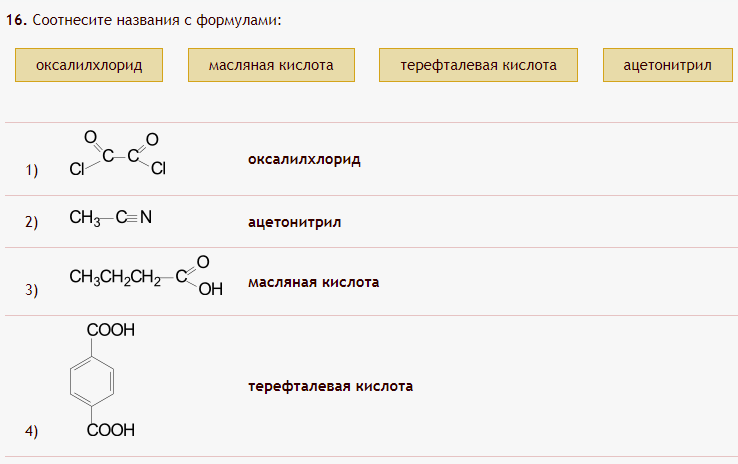The width and height of the screenshot is (738, 464).
Task: Click the ацетонитрил answer in row 2
Action: pos(294,222)
